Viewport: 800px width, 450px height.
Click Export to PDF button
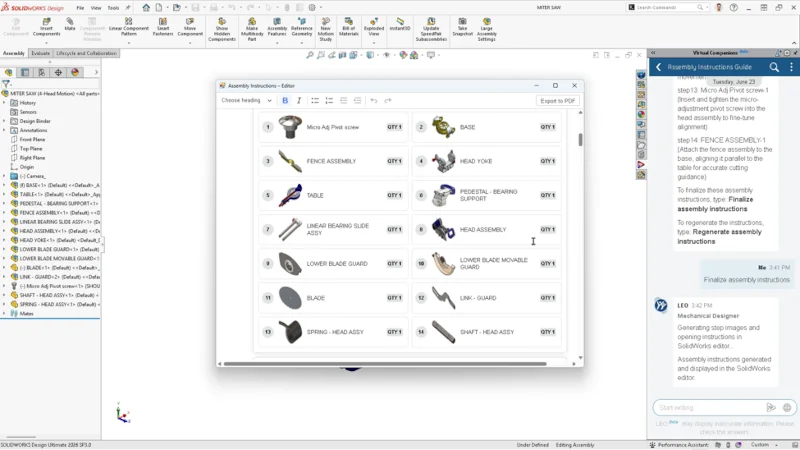click(x=558, y=101)
